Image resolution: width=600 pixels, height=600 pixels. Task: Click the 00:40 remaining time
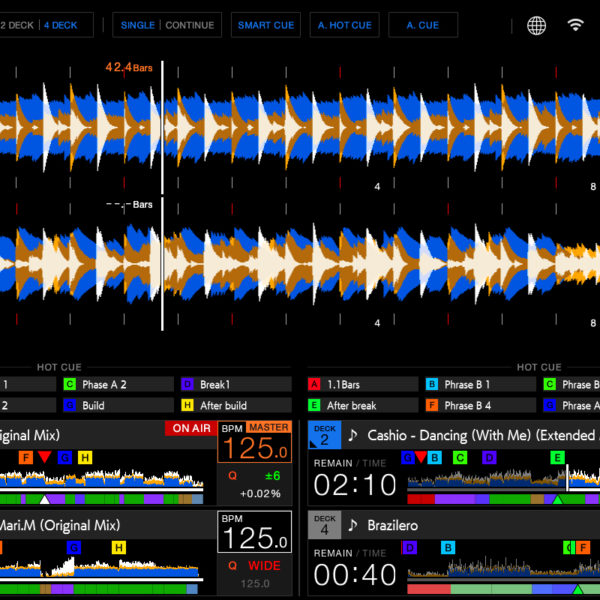[355, 575]
